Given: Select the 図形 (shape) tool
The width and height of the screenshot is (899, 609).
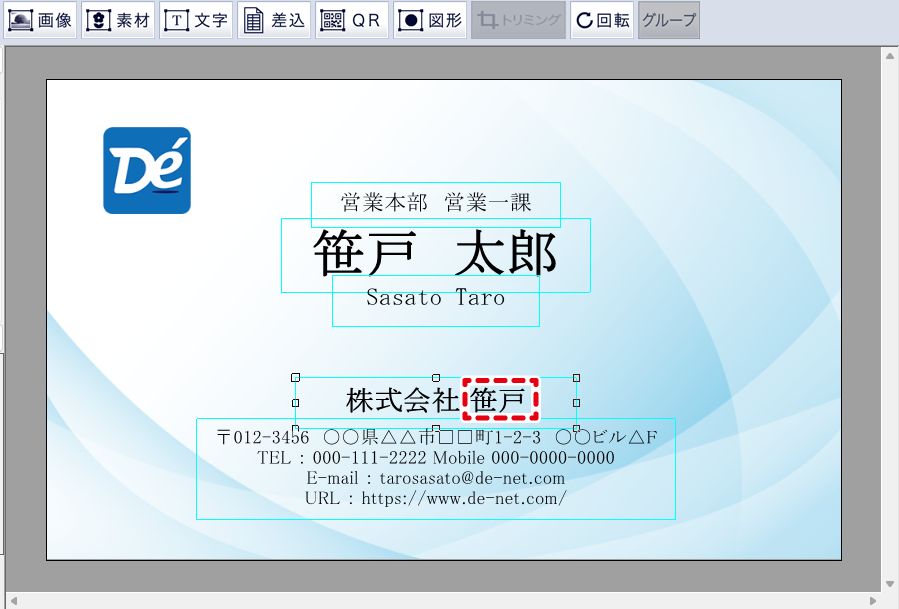Looking at the screenshot, I should [x=430, y=20].
